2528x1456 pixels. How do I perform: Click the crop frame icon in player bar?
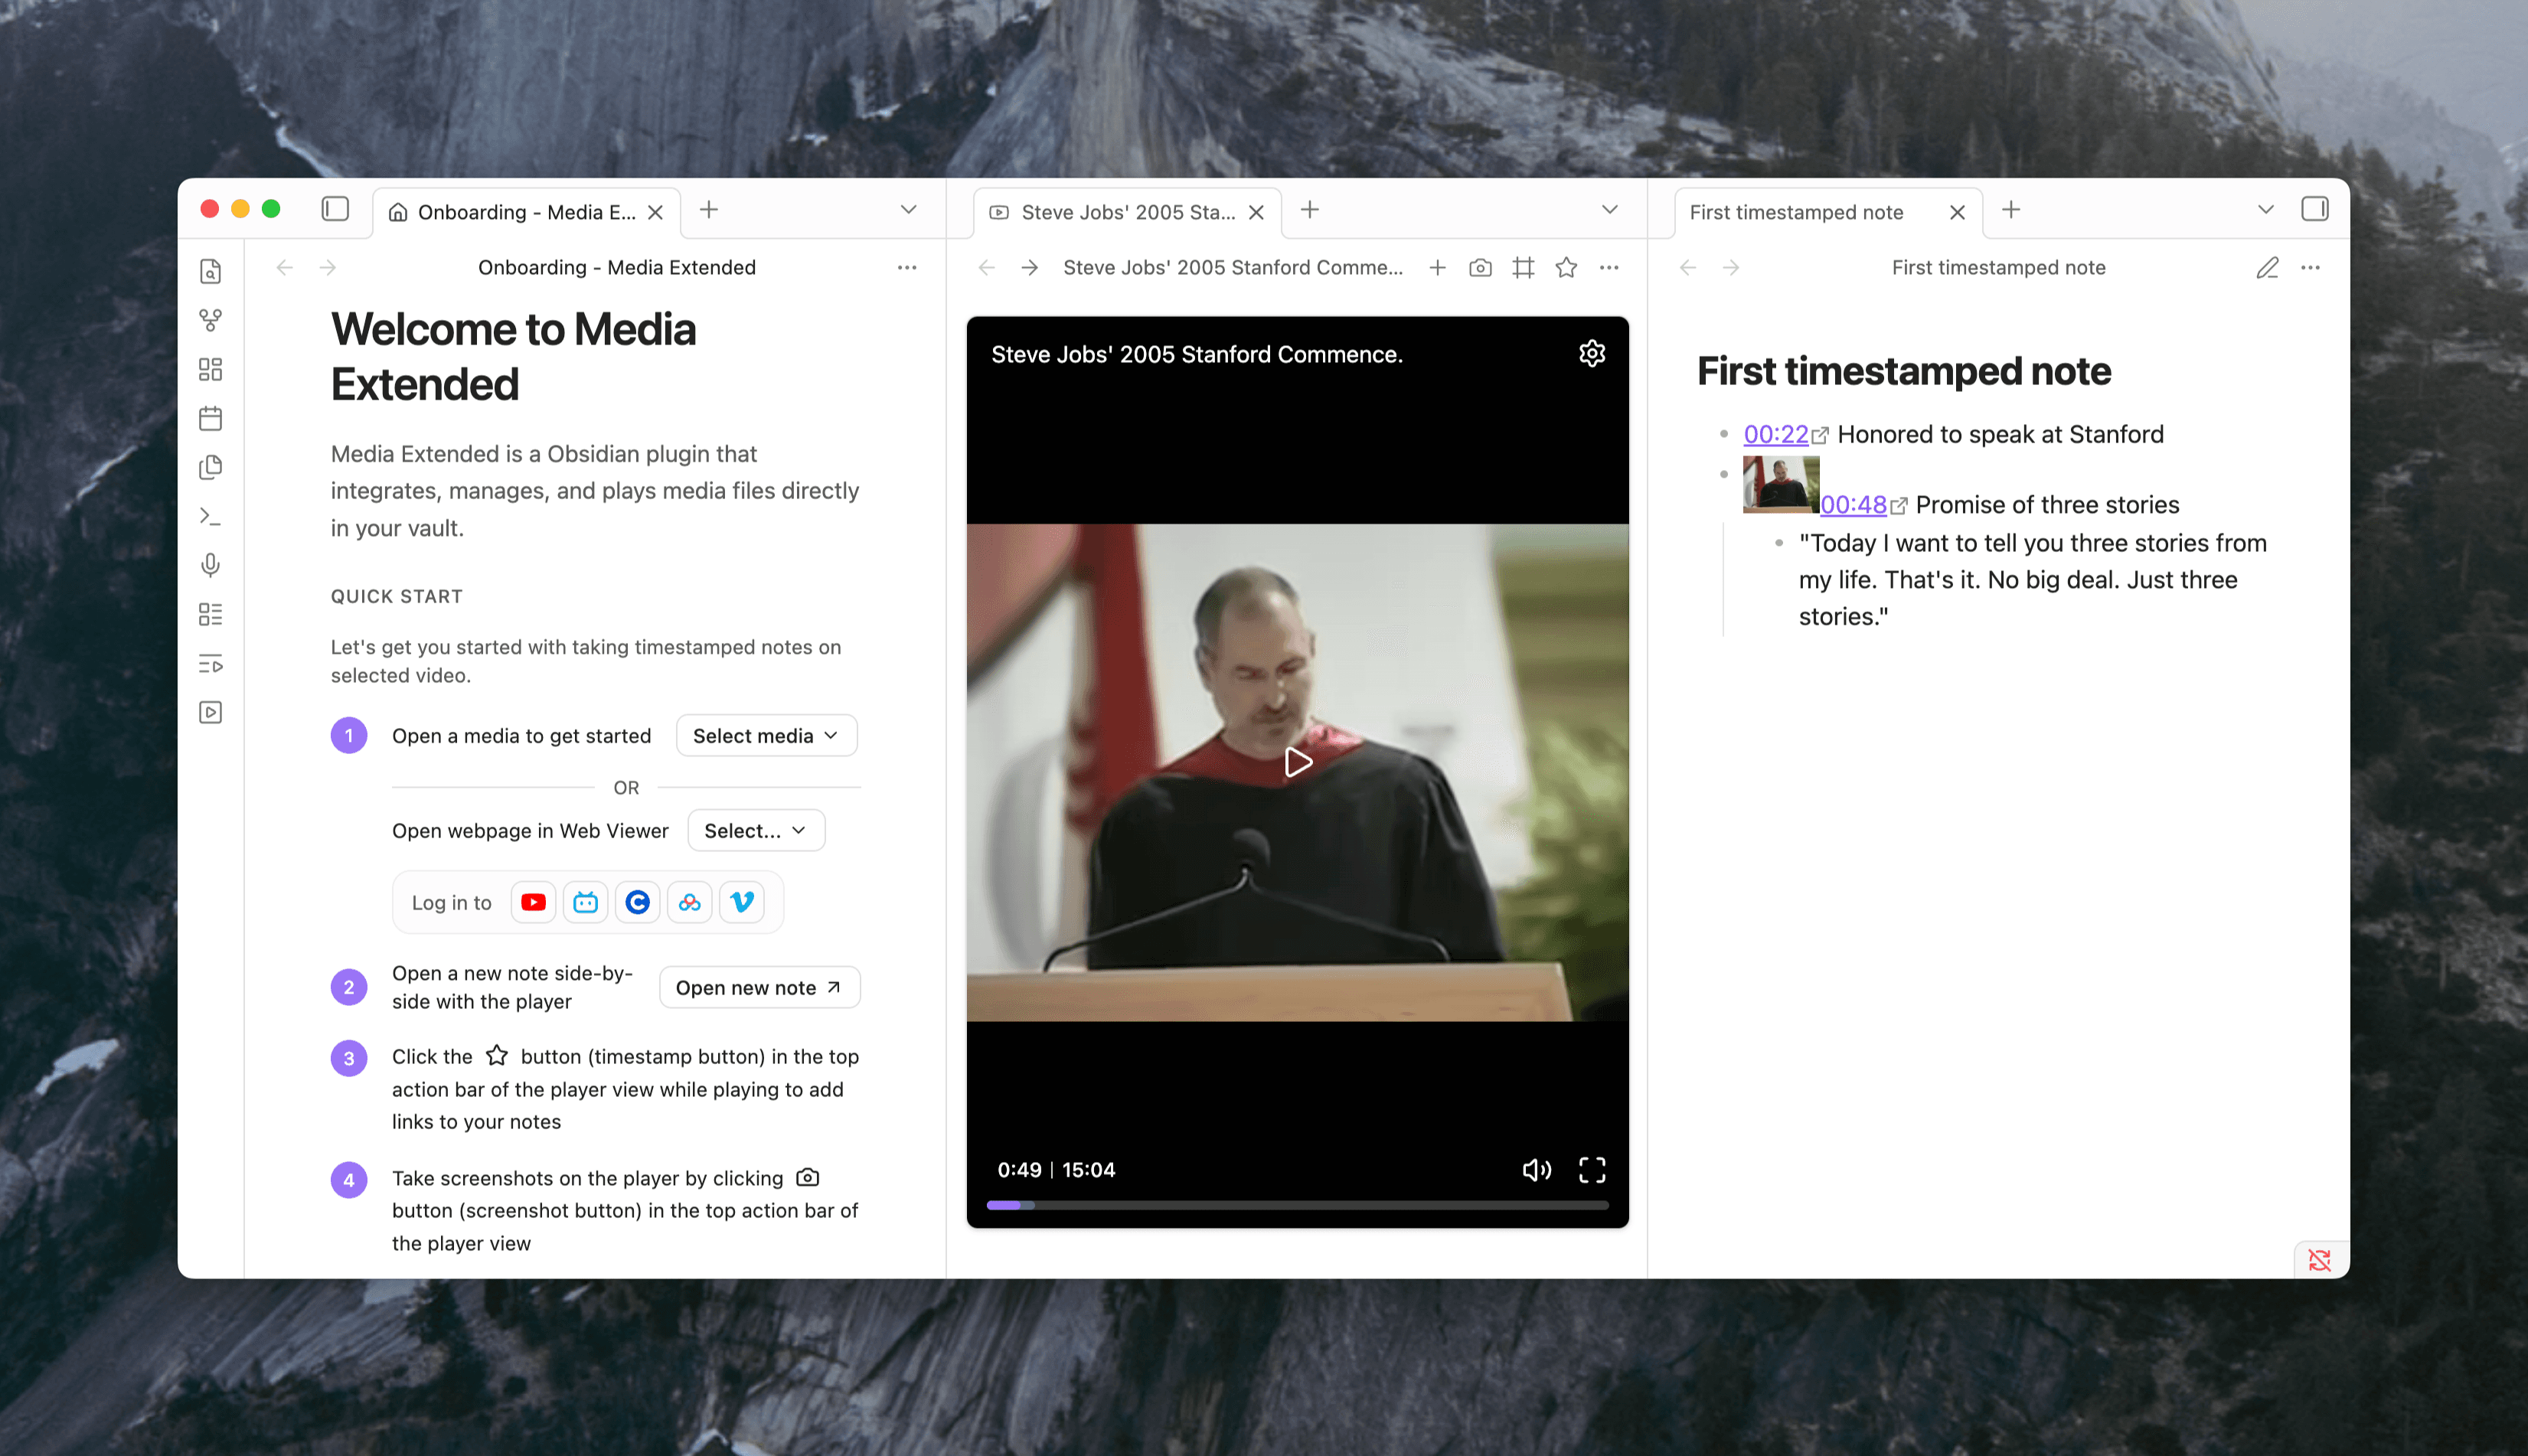pos(1523,268)
